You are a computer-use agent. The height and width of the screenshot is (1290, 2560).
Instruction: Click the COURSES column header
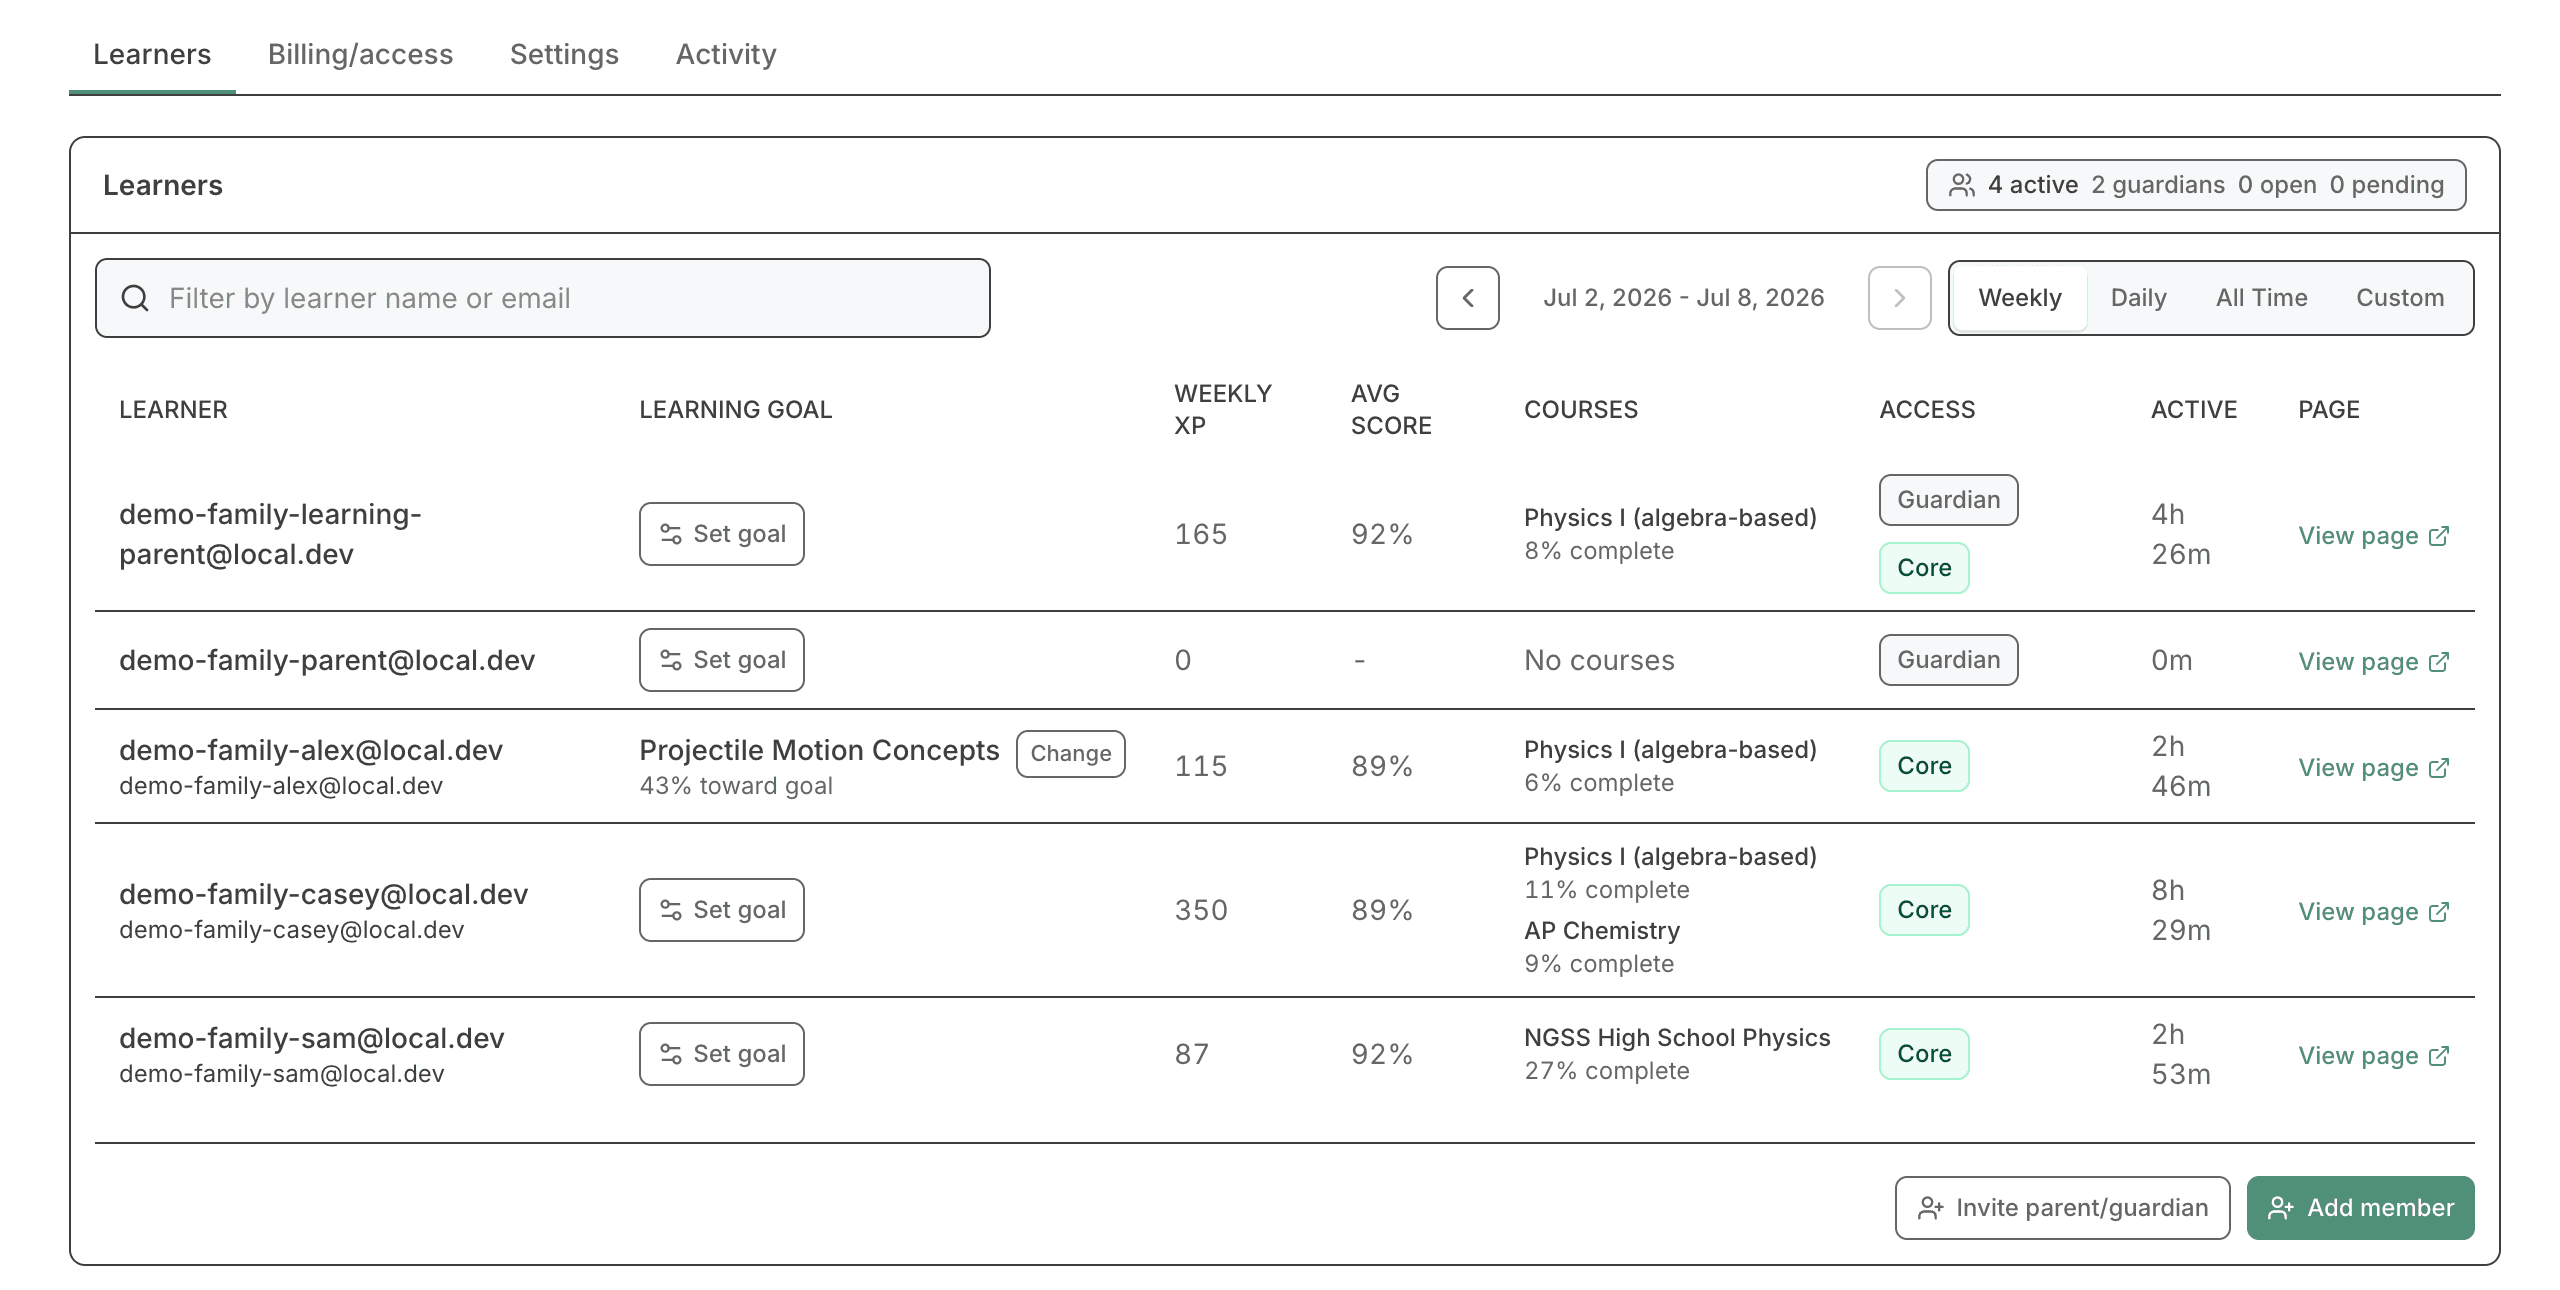1581,410
